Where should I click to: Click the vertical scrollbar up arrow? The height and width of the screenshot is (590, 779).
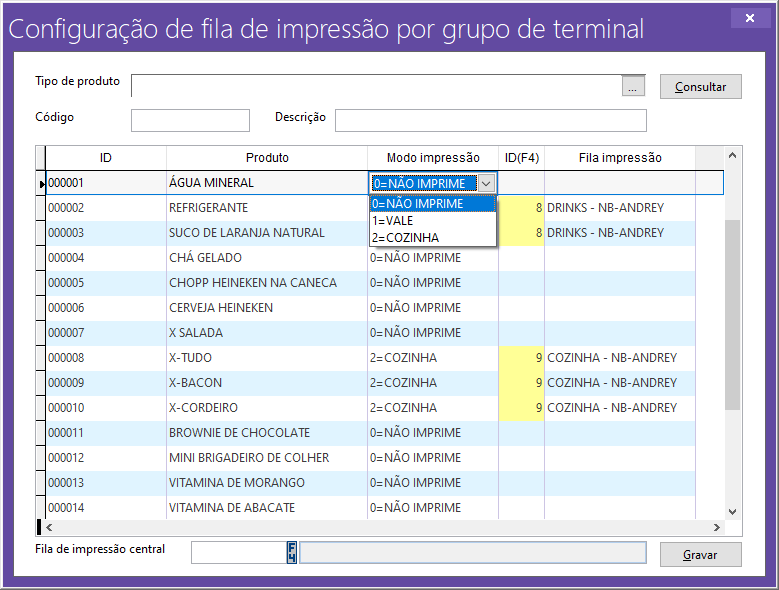(731, 156)
